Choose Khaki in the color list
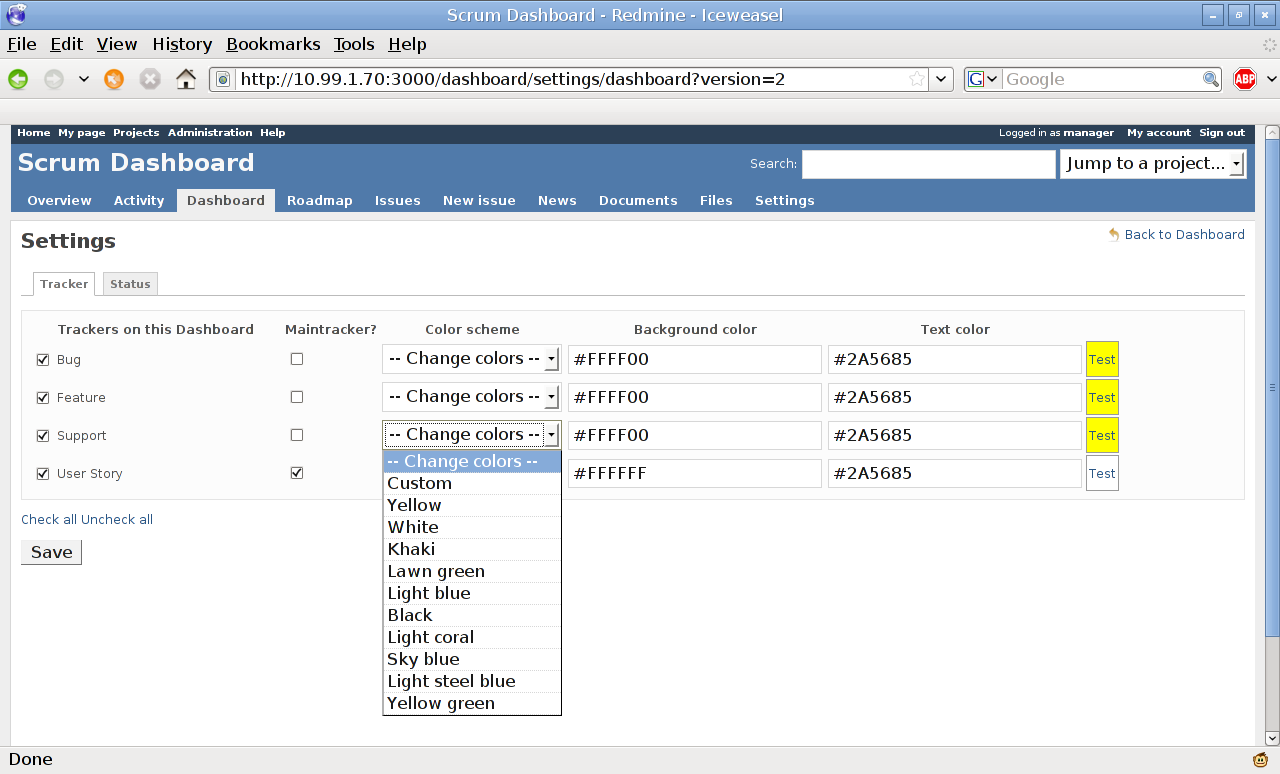Screen dimensions: 1280x774 pyautogui.click(x=472, y=549)
